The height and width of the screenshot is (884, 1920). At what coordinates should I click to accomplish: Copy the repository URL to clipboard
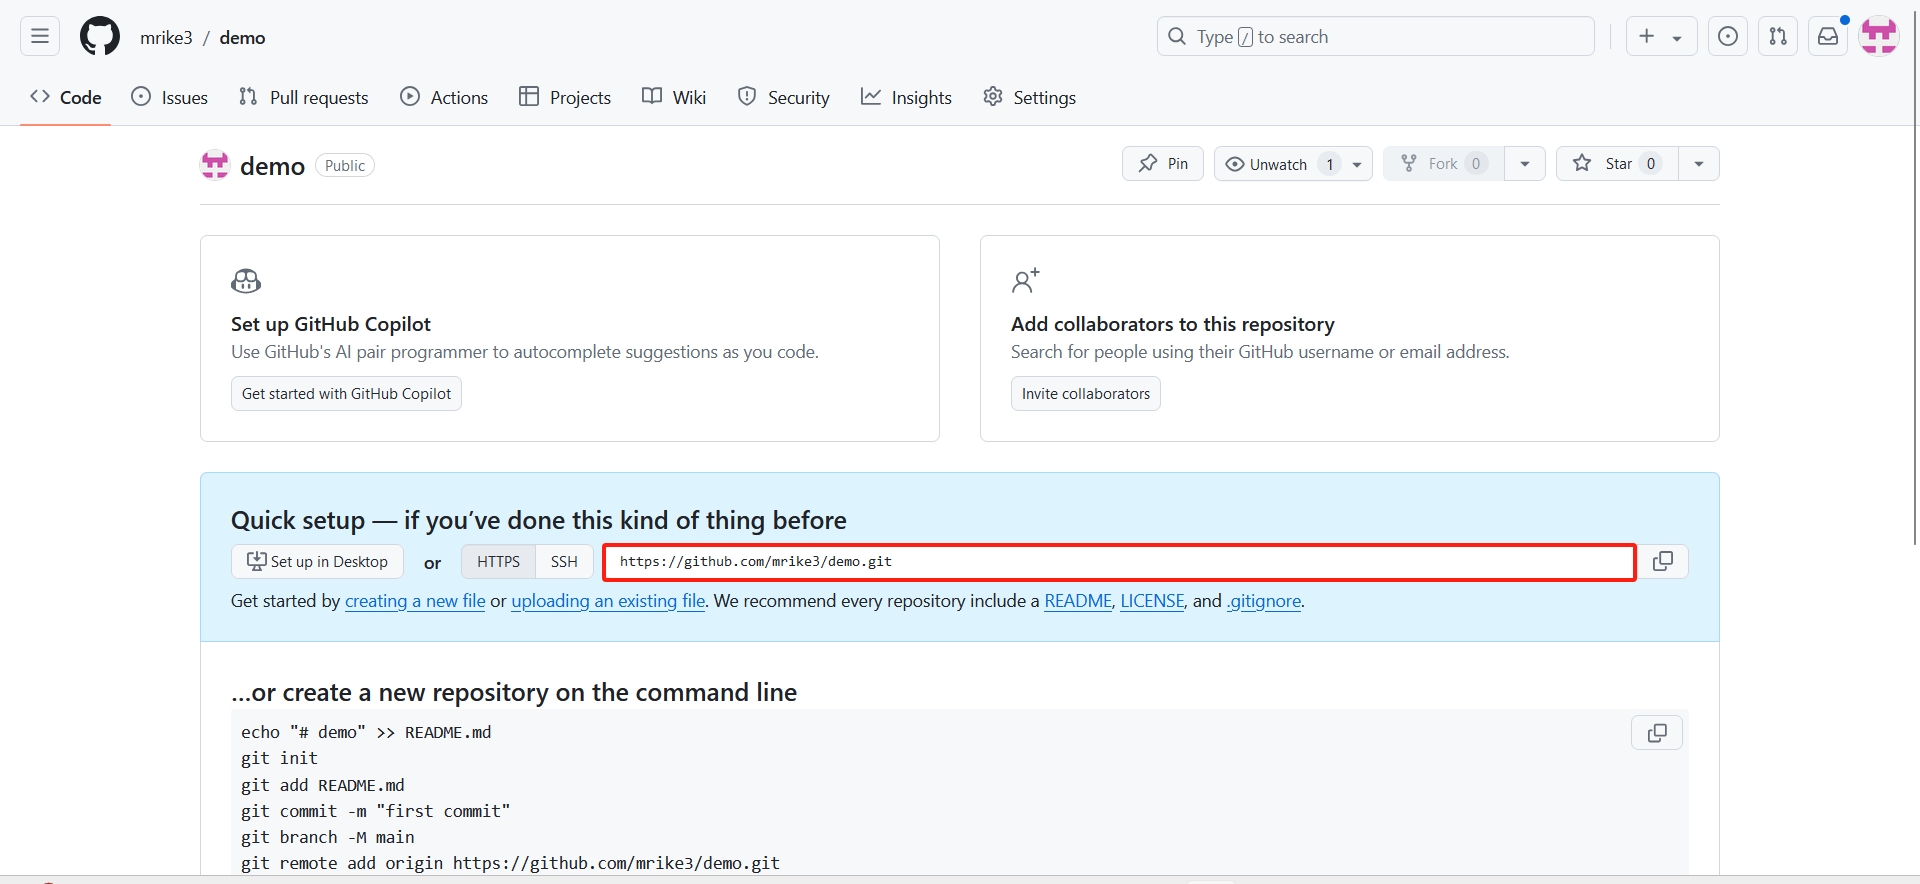click(1662, 562)
